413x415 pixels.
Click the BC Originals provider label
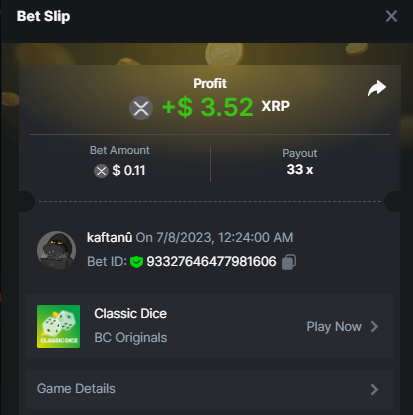coord(131,338)
